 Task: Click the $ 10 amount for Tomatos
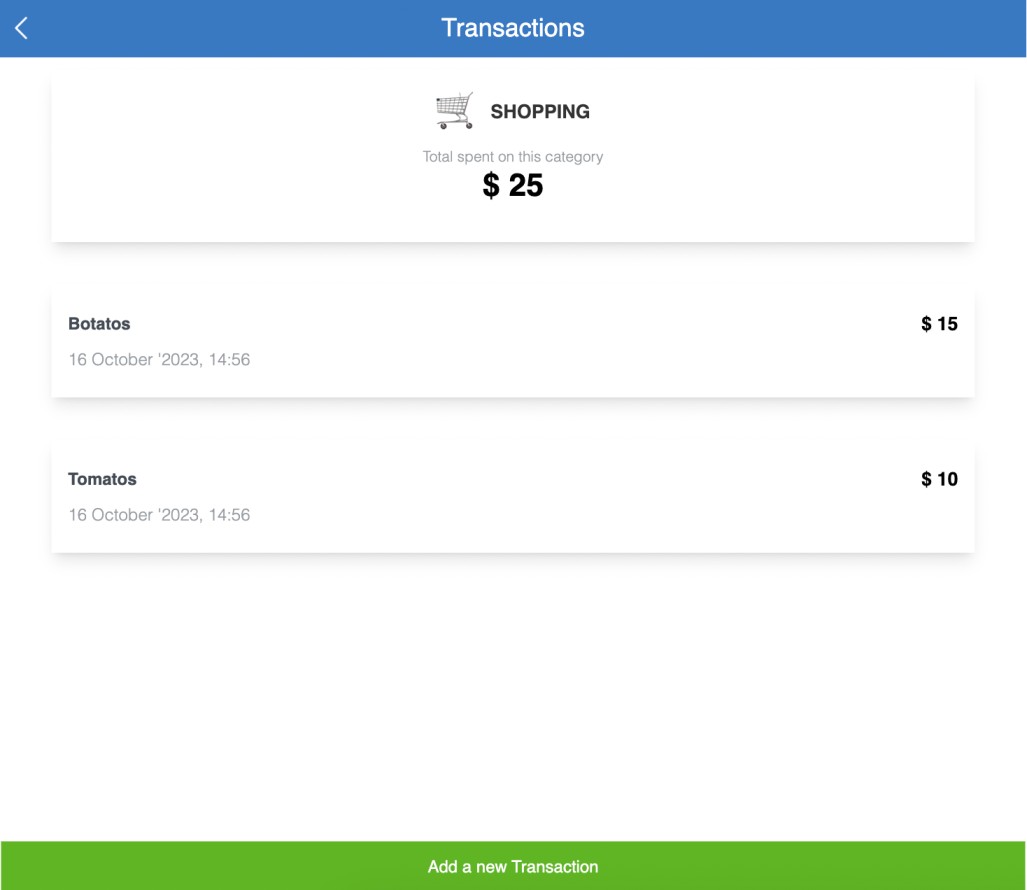pyautogui.click(x=939, y=479)
